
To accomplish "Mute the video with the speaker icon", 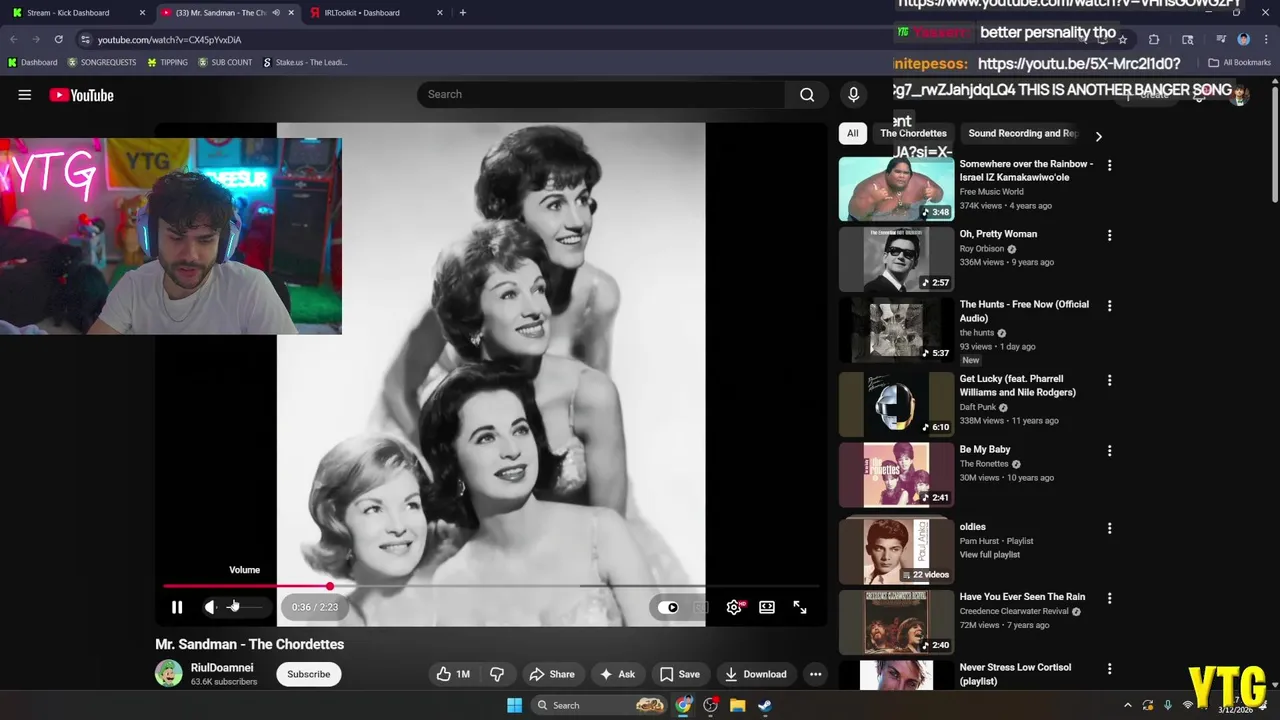I will pos(210,607).
